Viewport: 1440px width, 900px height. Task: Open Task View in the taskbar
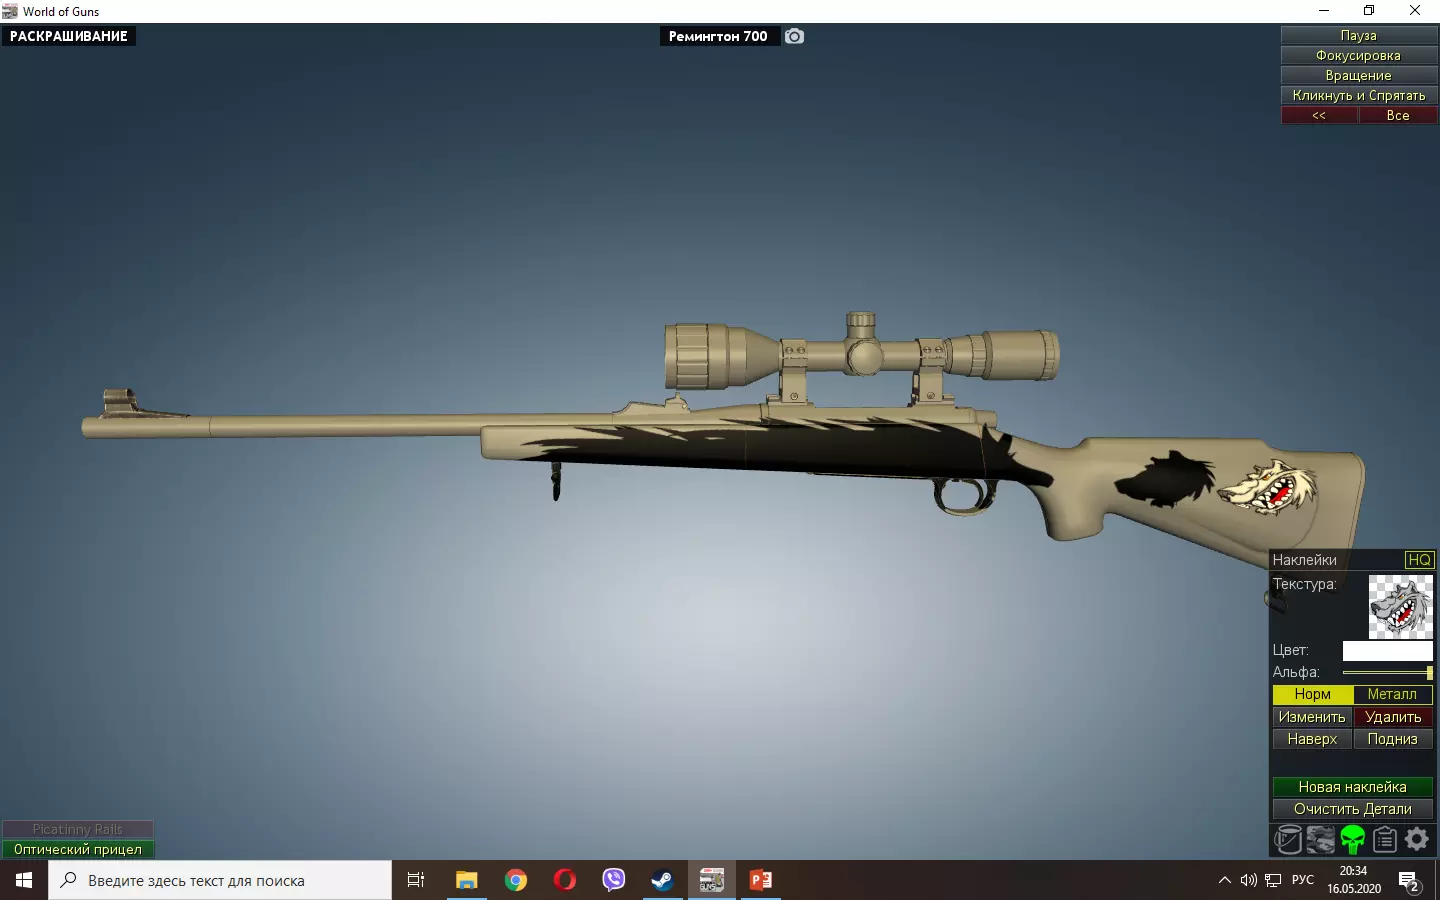(416, 880)
